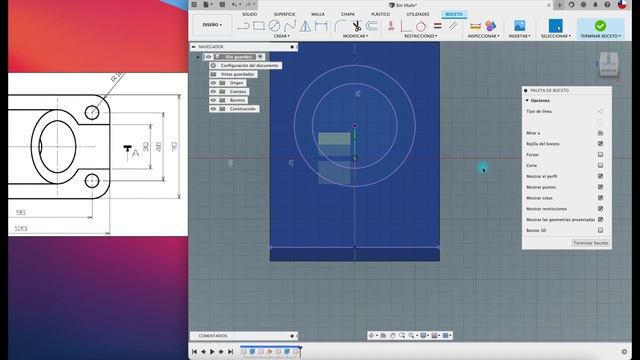
Task: Open the INSERTAR dropdown menu
Action: click(x=519, y=36)
